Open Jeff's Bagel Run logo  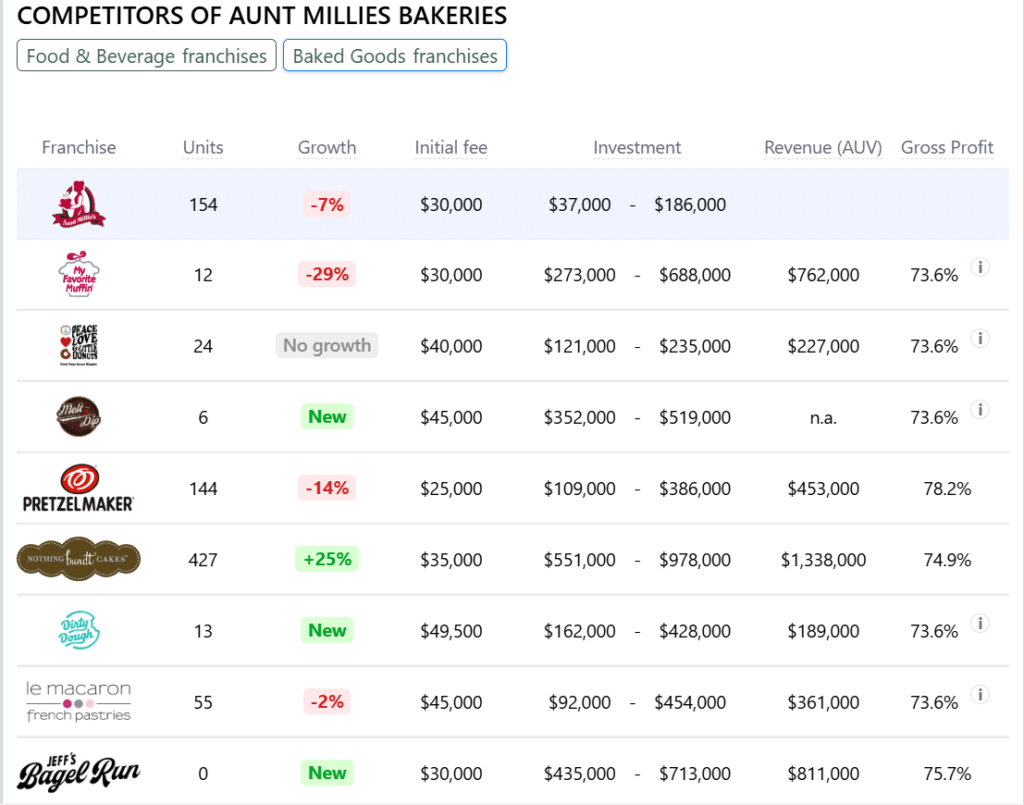(x=78, y=773)
